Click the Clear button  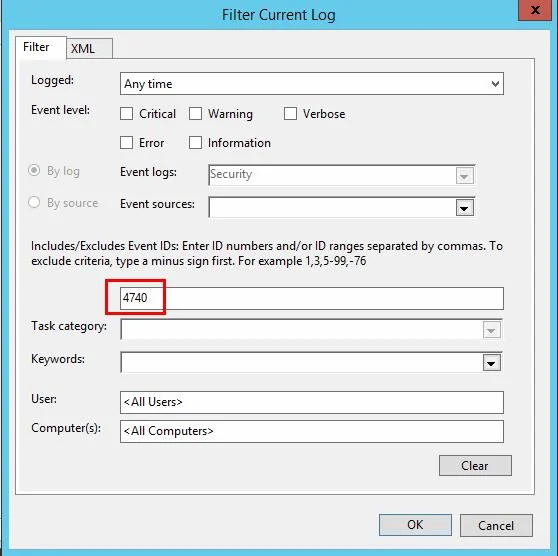tap(475, 466)
